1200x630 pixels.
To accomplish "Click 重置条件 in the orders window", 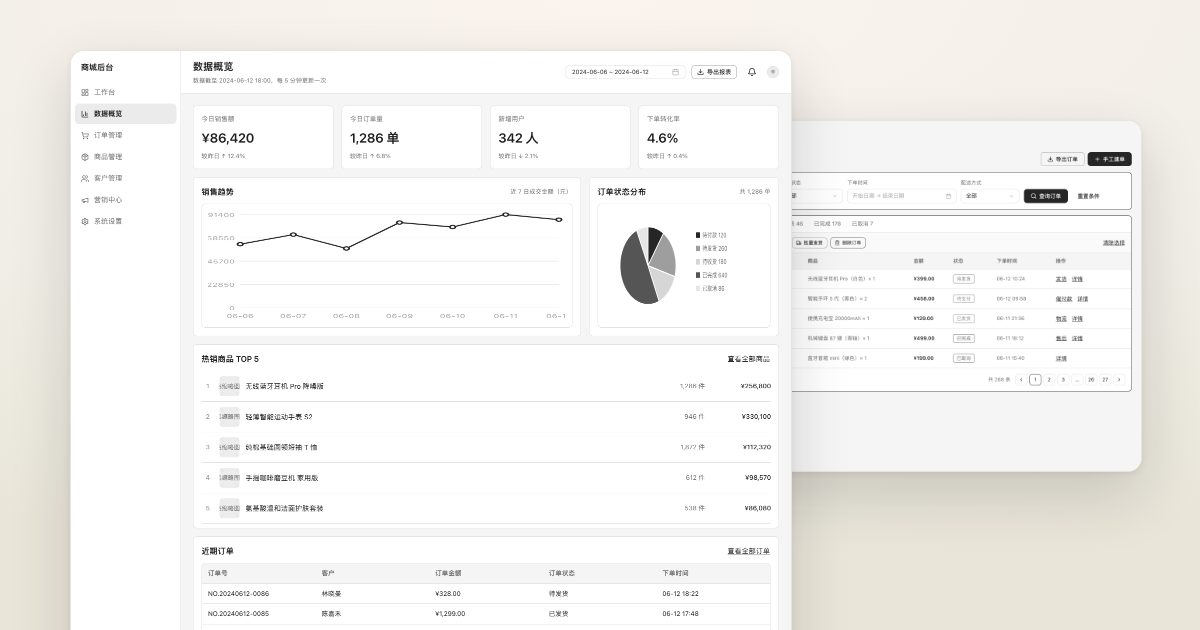I will coord(1088,196).
